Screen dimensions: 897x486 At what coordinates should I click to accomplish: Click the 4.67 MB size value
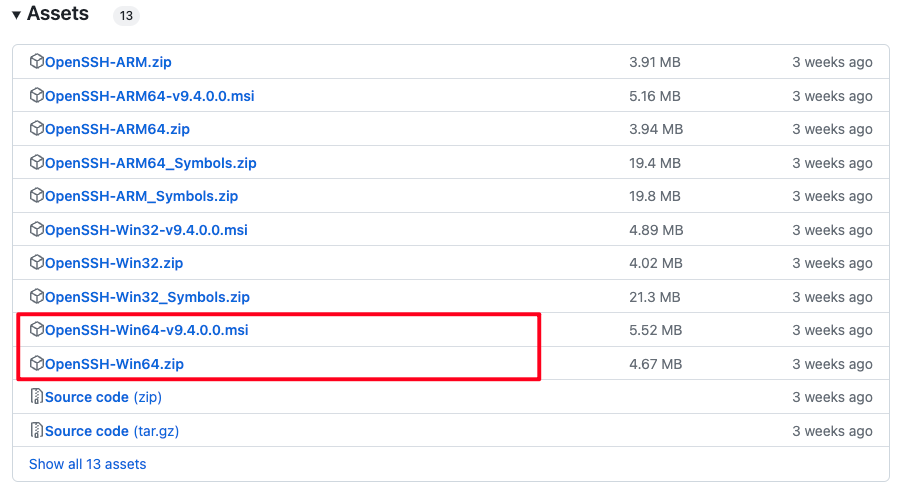tap(656, 364)
